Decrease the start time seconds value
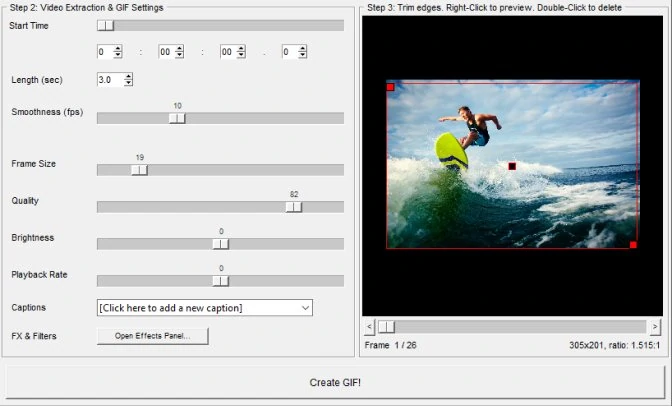 coord(241,55)
